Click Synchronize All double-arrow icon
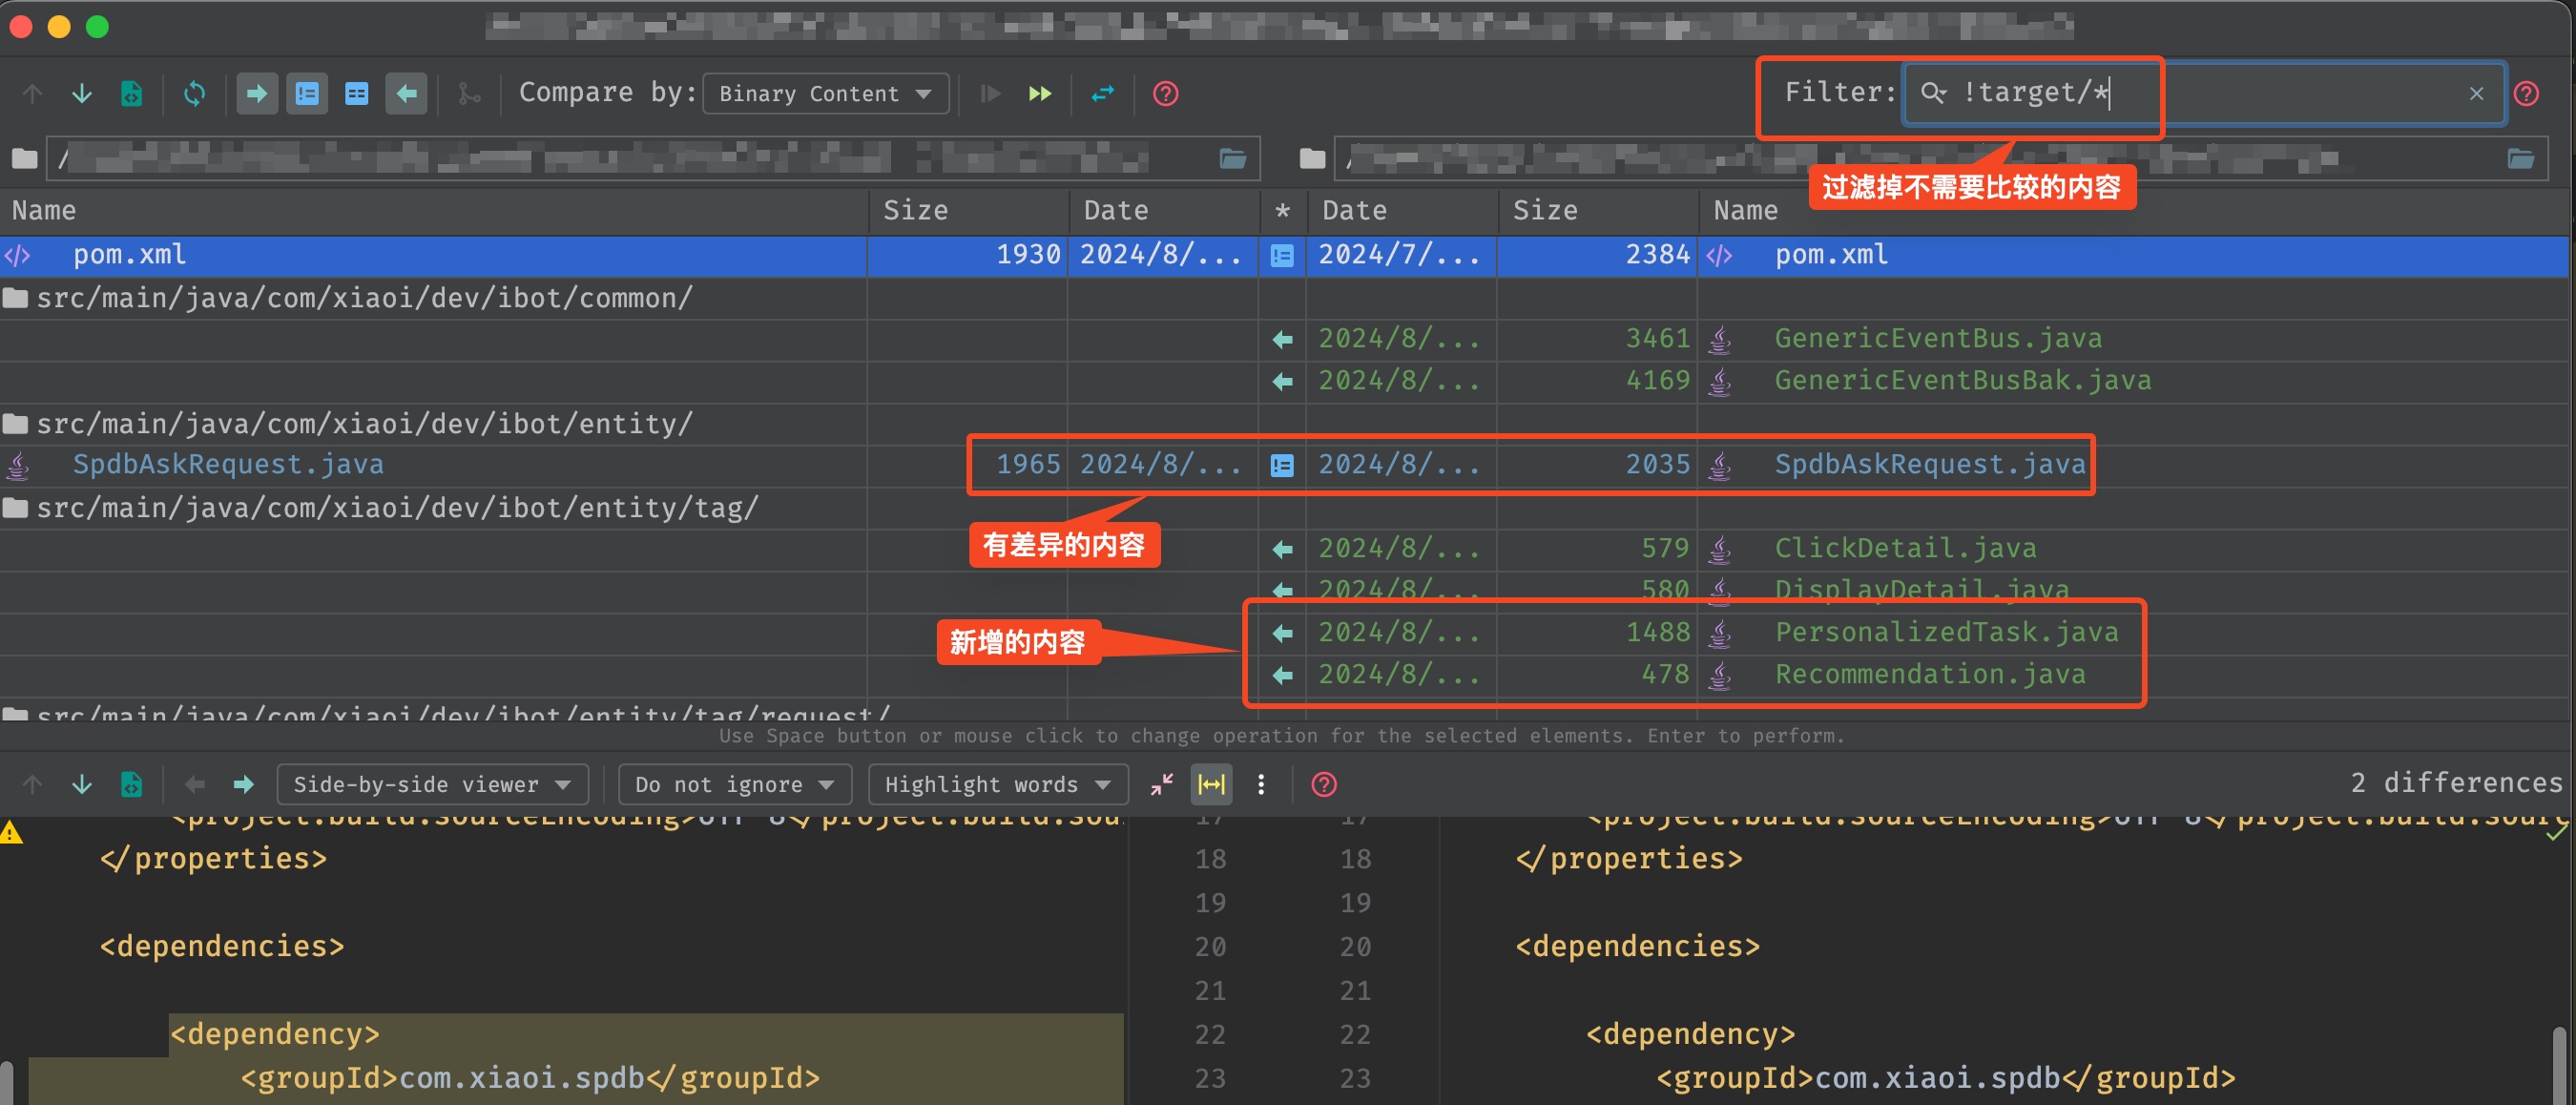 [1039, 94]
